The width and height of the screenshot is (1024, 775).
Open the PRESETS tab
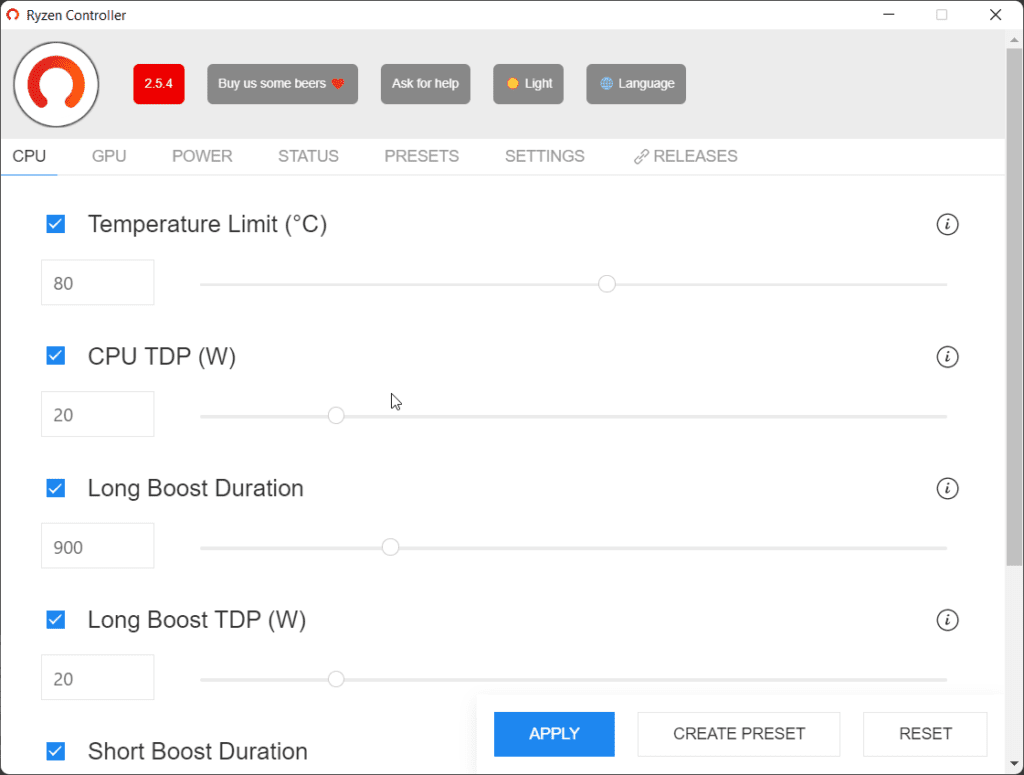pos(422,156)
